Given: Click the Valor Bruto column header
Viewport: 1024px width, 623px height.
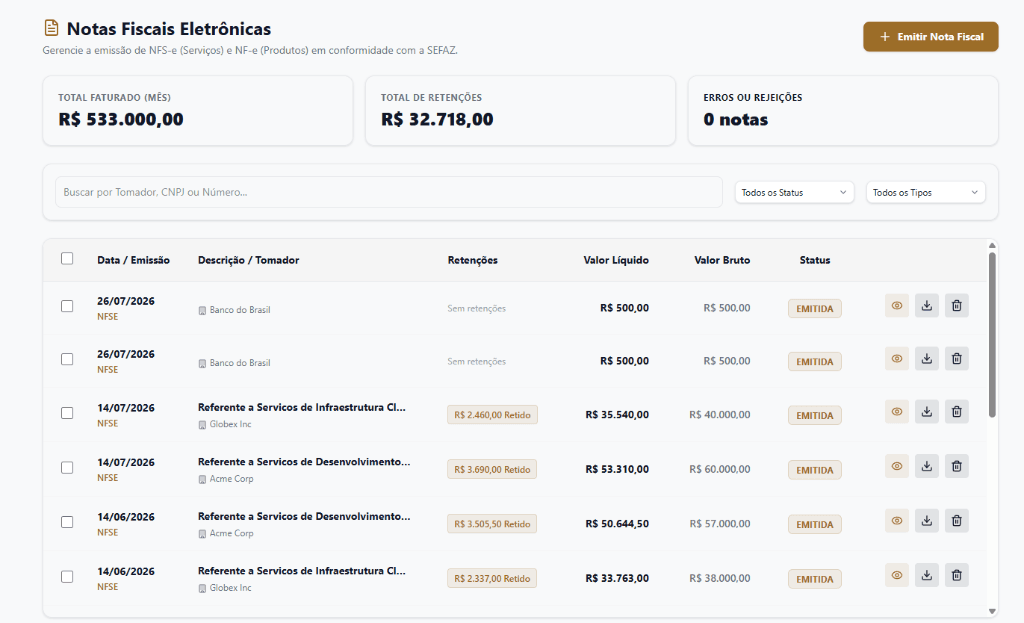Looking at the screenshot, I should (x=722, y=260).
